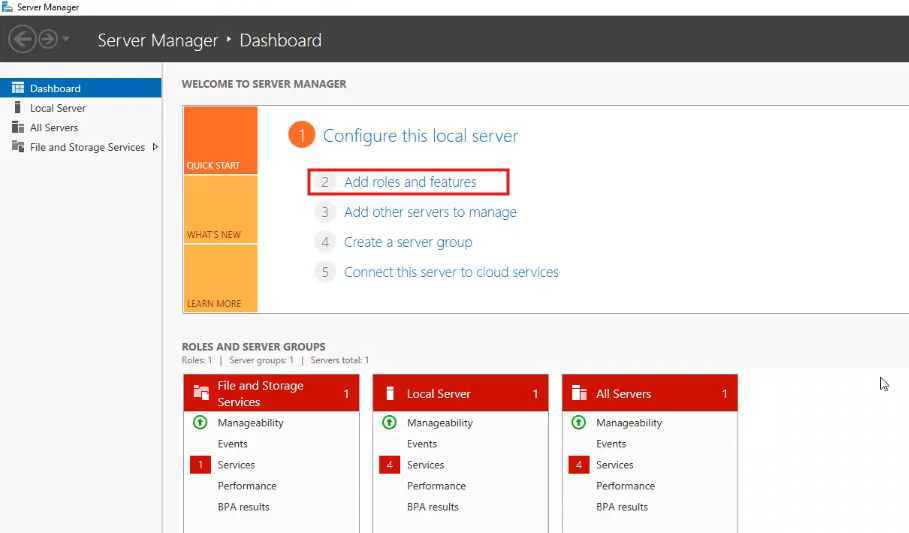Open Events in Local Server tile

tap(422, 444)
